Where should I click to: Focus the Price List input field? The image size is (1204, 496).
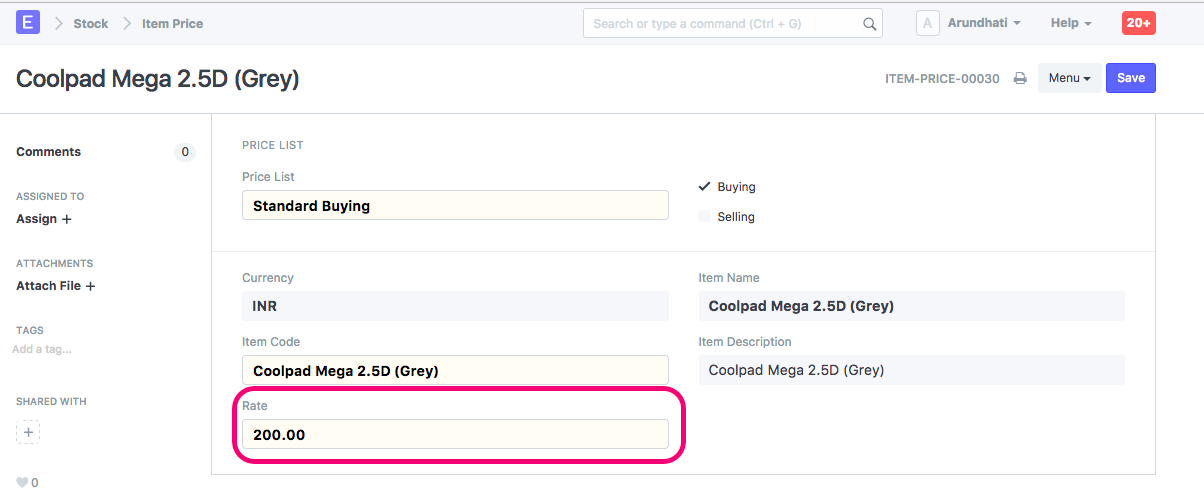point(455,206)
